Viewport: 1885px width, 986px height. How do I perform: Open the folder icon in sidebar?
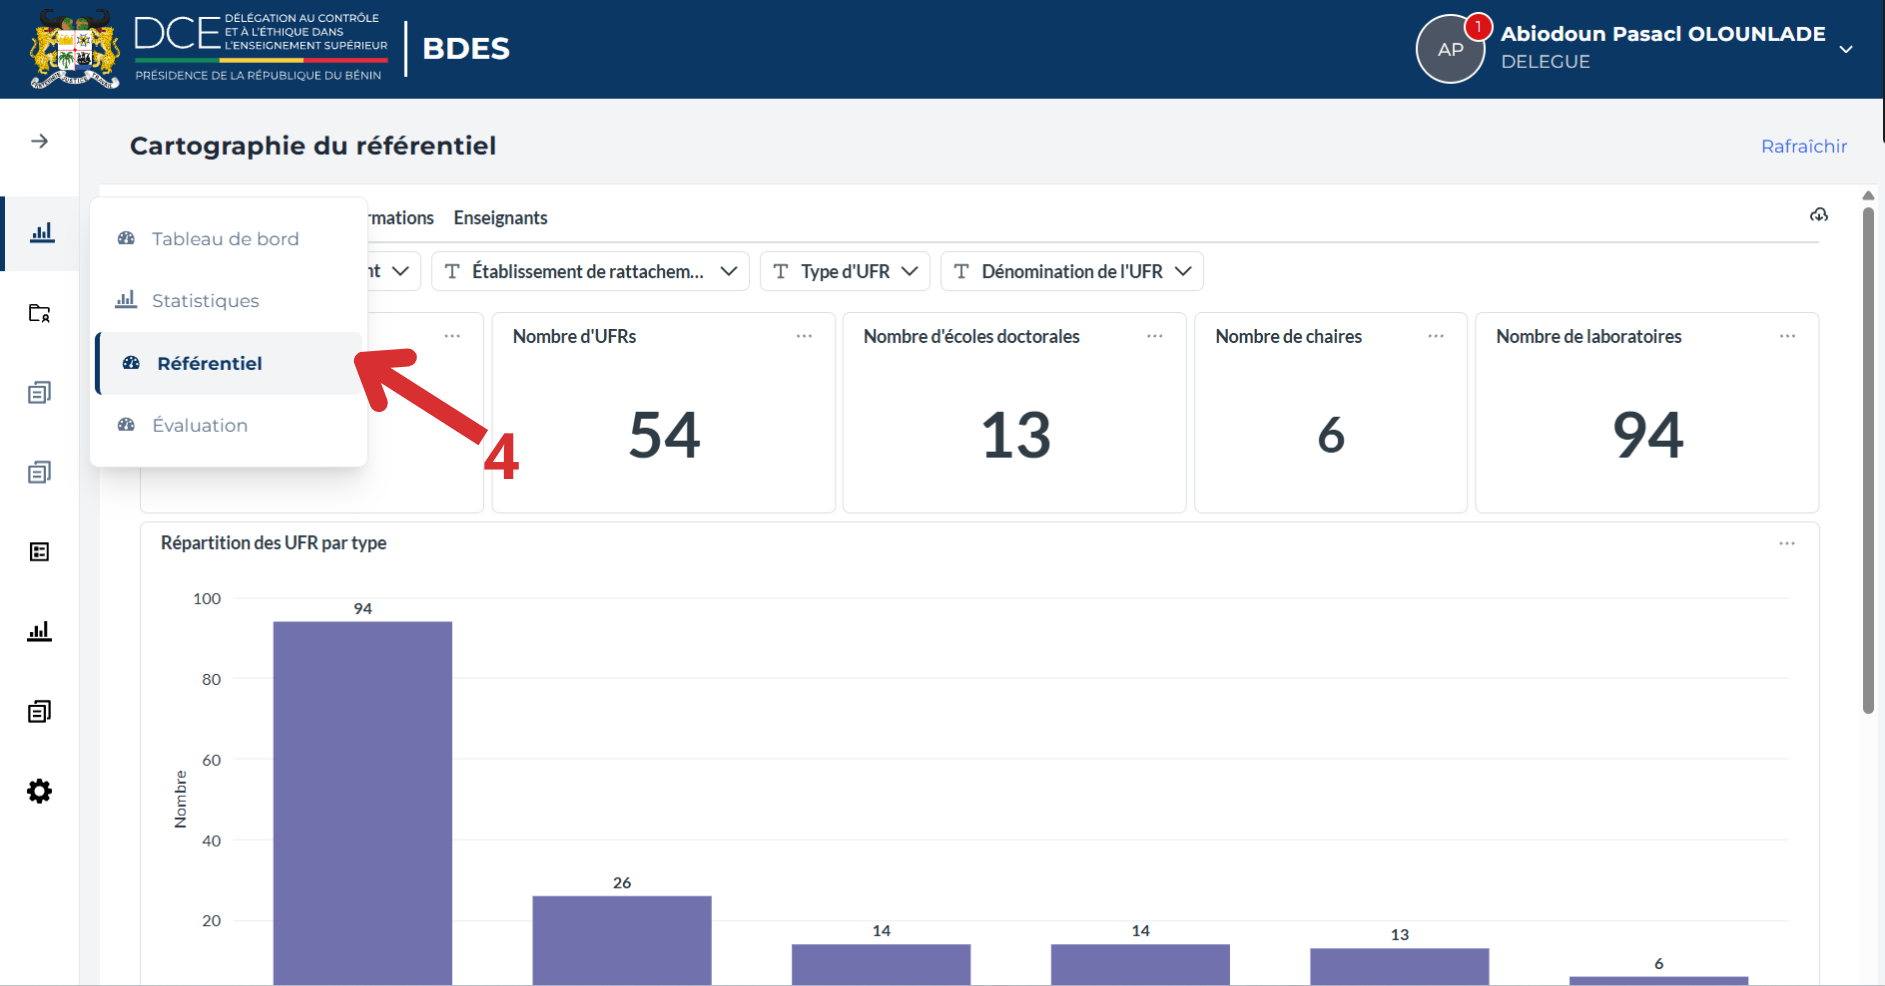click(39, 313)
